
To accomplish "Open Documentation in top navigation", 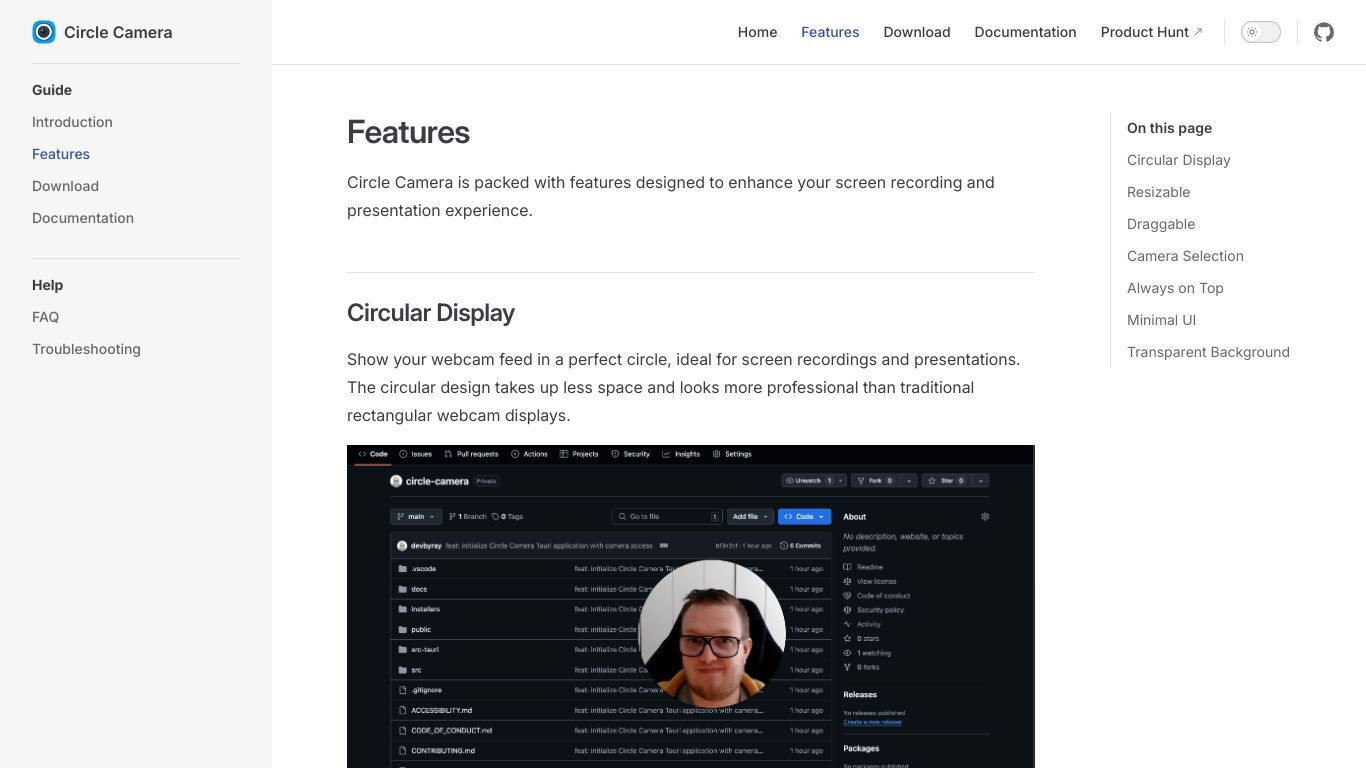I will (x=1025, y=32).
